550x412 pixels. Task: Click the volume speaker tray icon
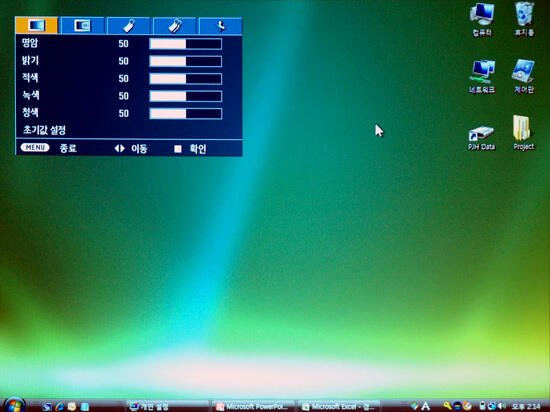point(501,406)
